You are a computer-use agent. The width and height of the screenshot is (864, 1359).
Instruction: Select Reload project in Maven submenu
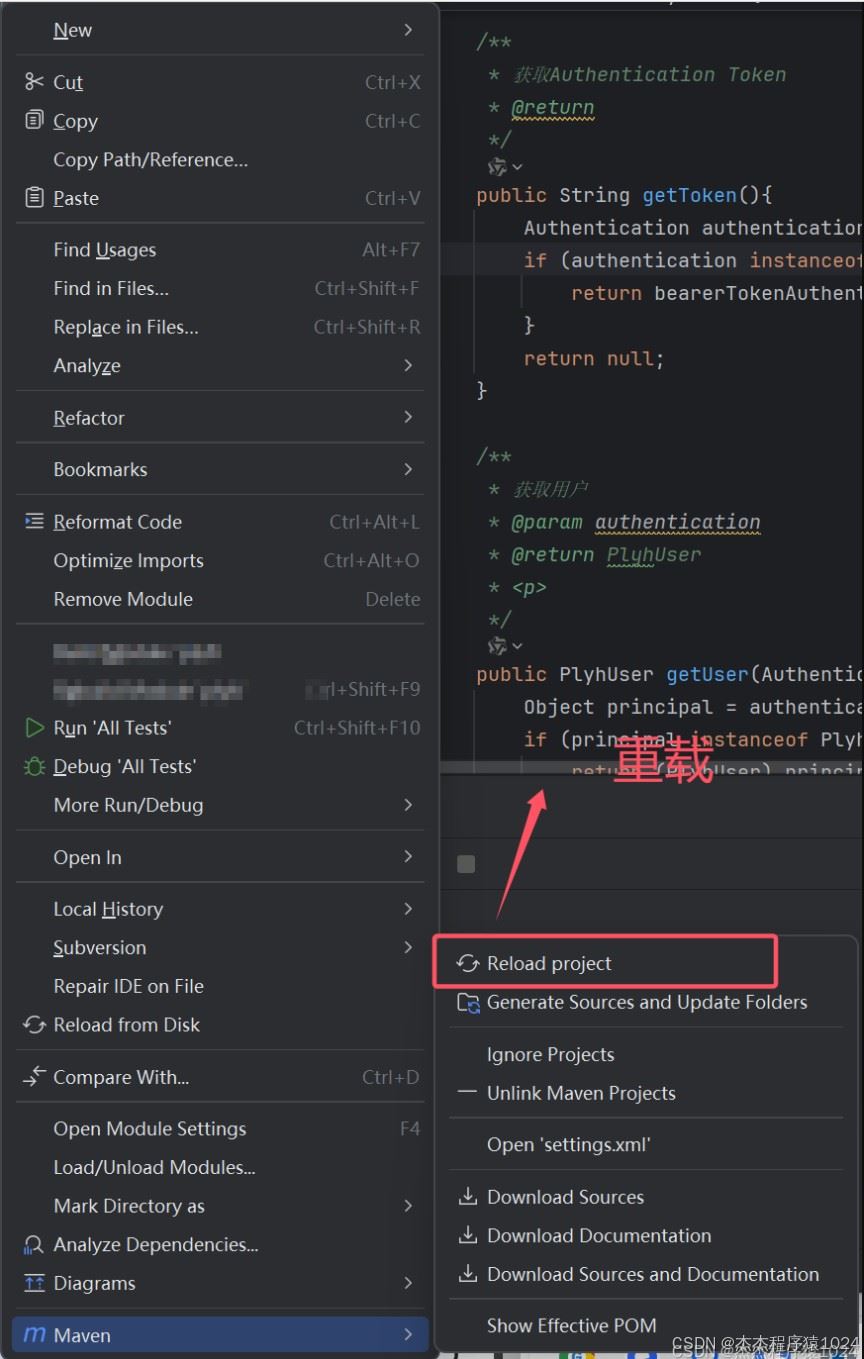549,964
